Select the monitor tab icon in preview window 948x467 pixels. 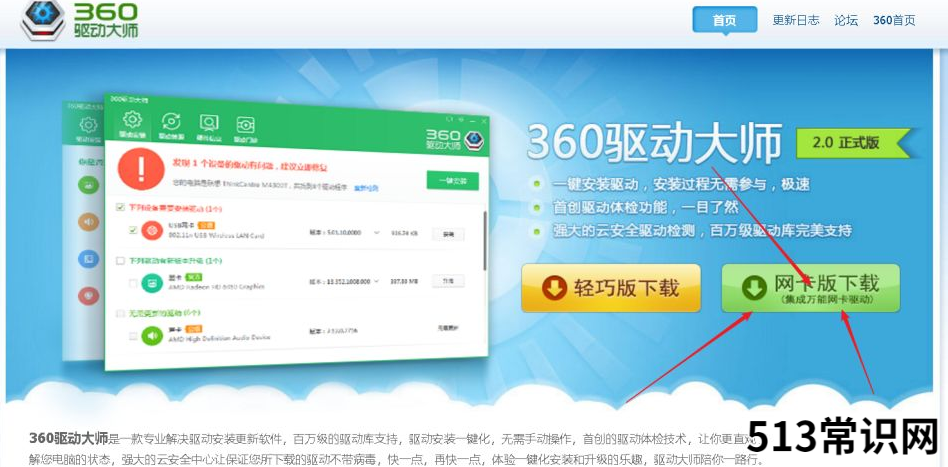coord(209,124)
